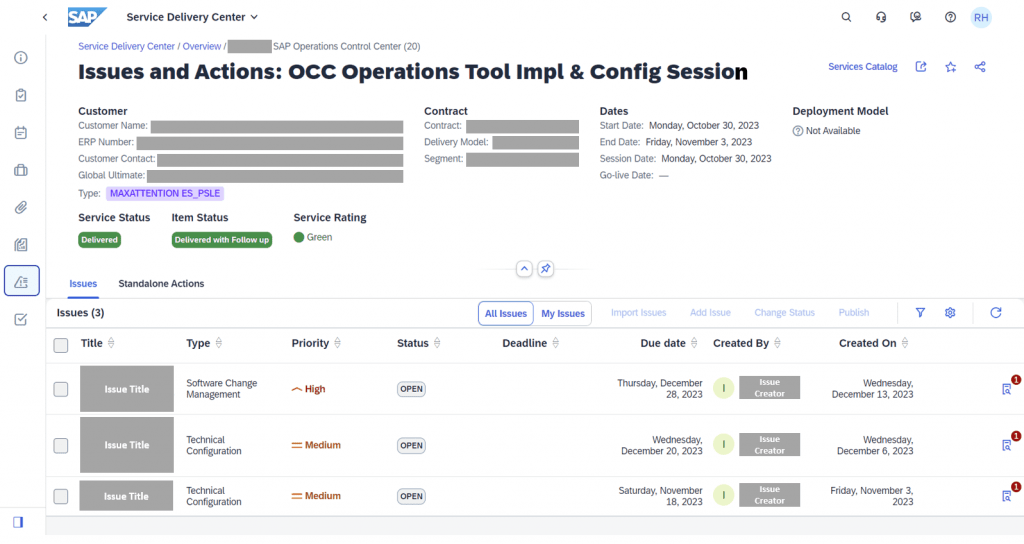Viewport: 1024px width, 544px height.
Task: Tick the select all issues checkbox
Action: click(61, 345)
